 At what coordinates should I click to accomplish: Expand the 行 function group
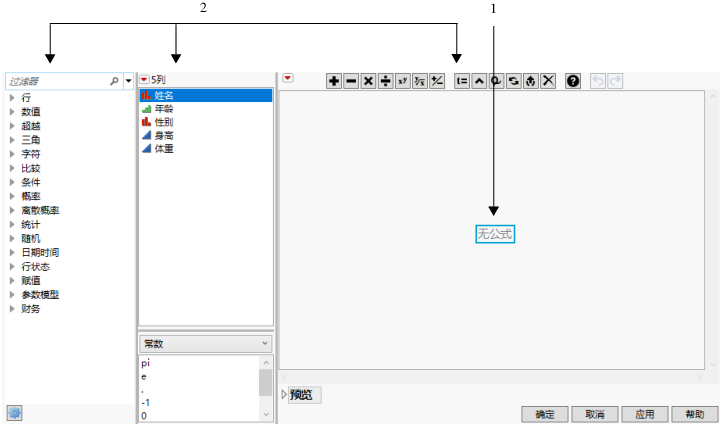tap(12, 98)
